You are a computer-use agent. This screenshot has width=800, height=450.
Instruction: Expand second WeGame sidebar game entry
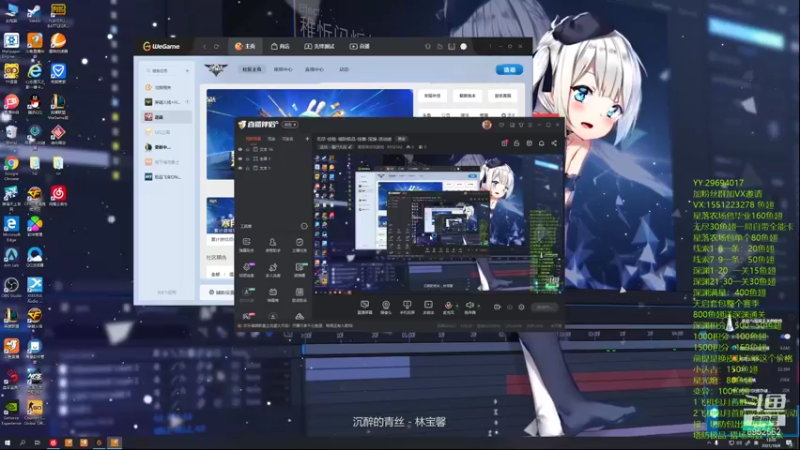pos(187,102)
